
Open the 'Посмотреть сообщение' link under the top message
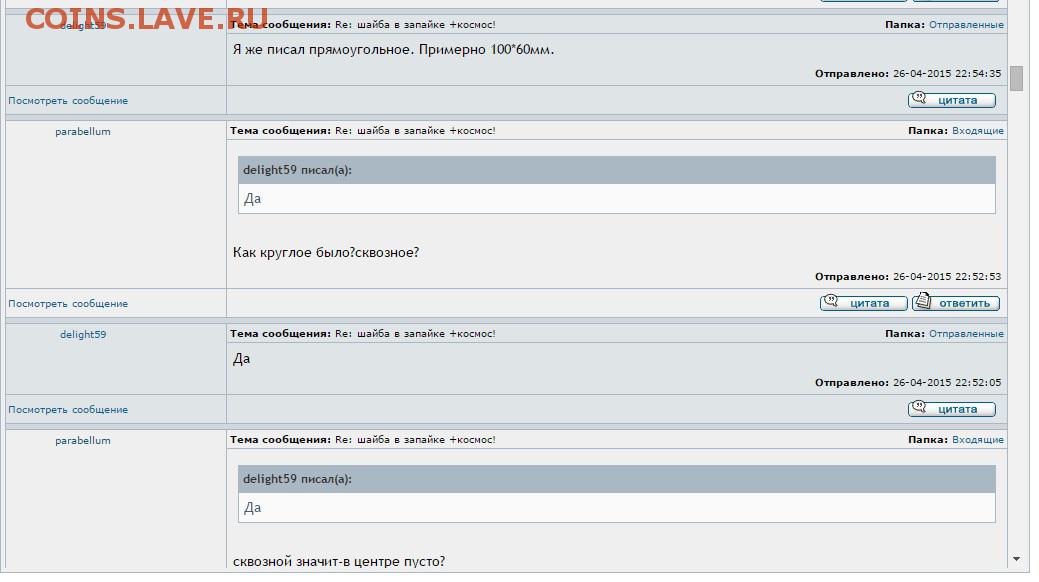pos(68,101)
